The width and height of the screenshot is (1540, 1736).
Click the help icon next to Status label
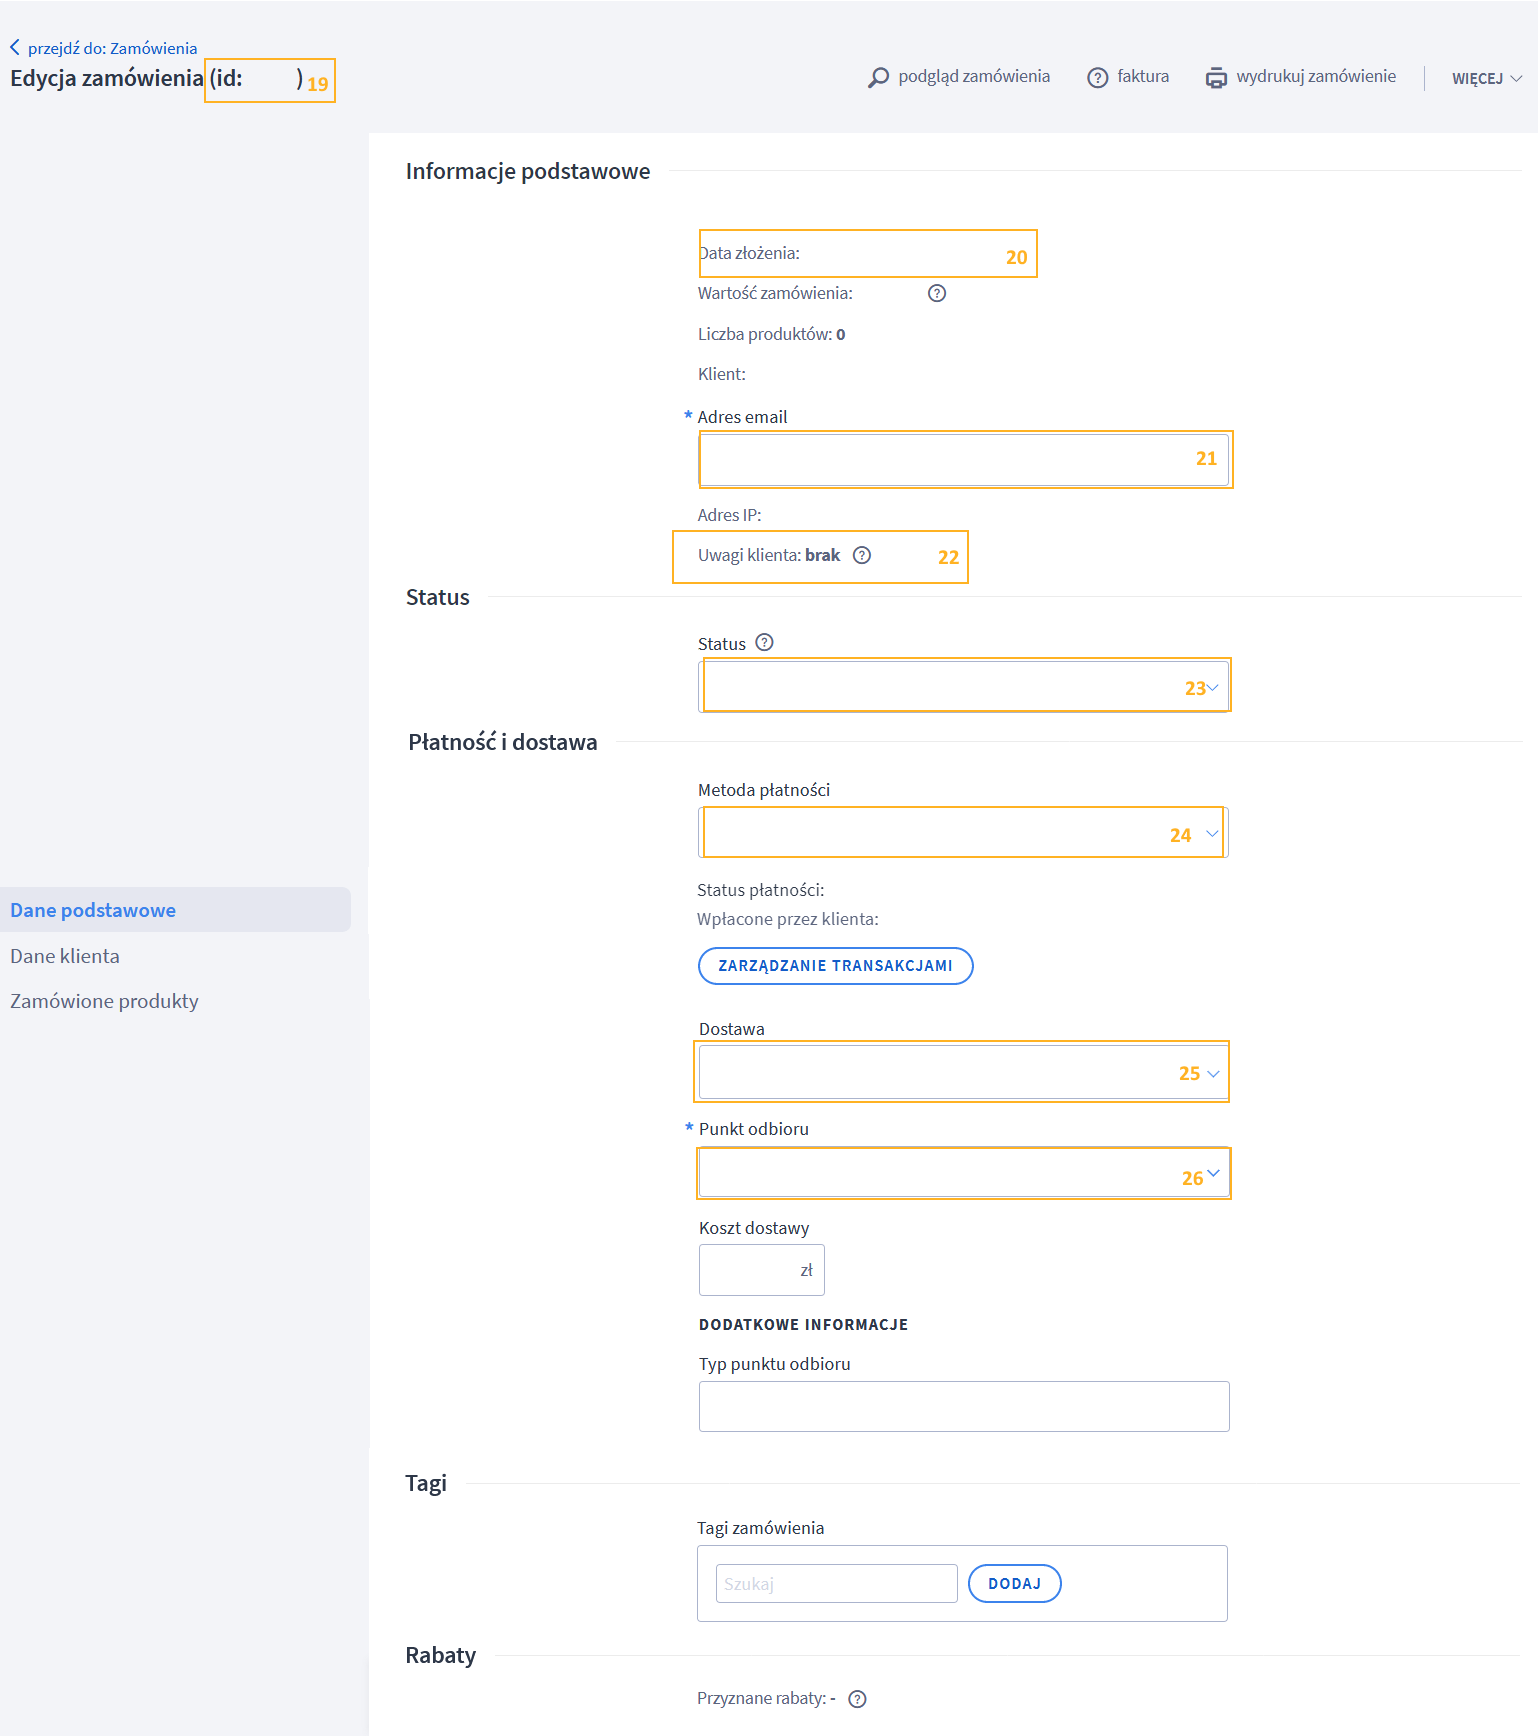[764, 643]
